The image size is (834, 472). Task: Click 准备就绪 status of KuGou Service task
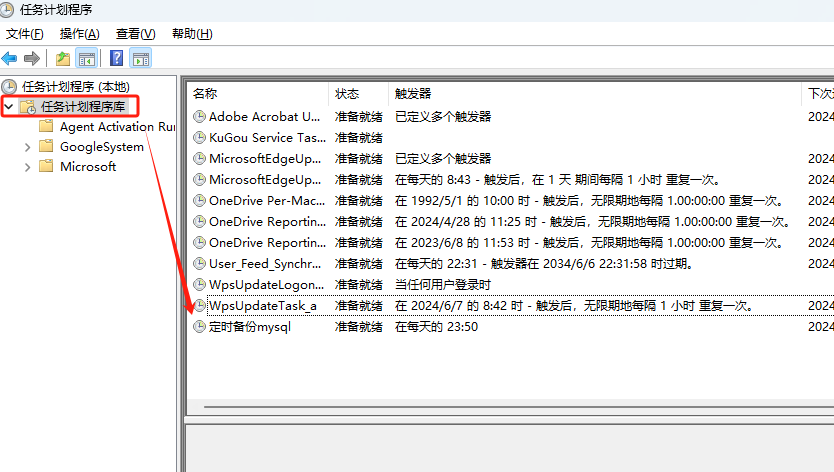[x=358, y=138]
